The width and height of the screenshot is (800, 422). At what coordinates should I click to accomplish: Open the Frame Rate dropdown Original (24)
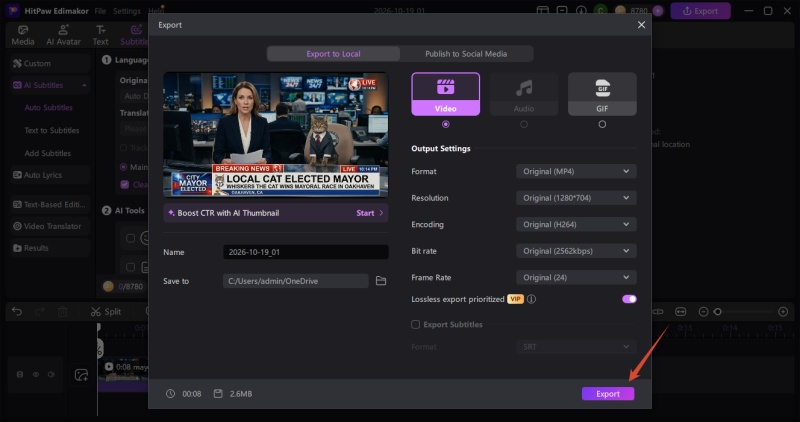point(576,278)
